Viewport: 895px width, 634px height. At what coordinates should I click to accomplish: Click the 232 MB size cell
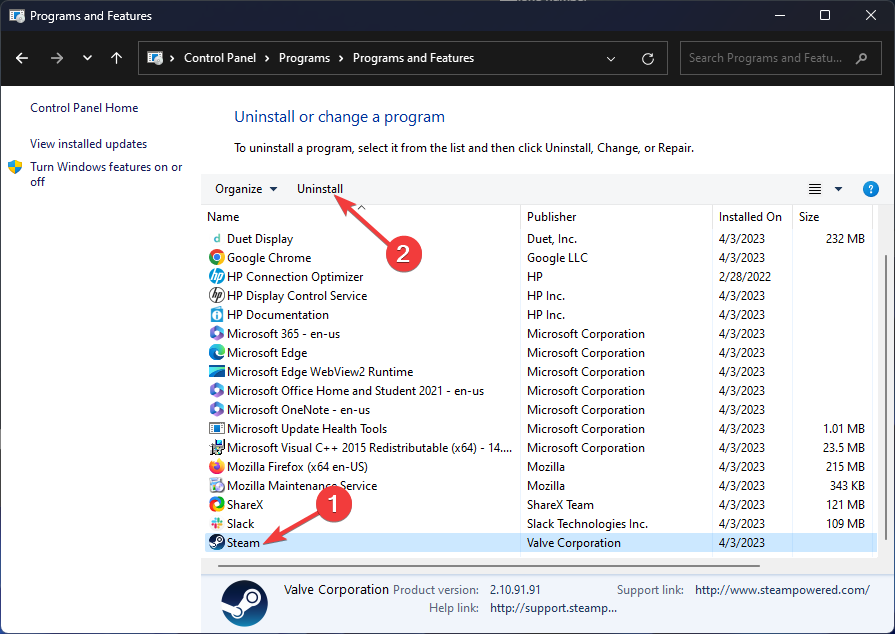845,239
